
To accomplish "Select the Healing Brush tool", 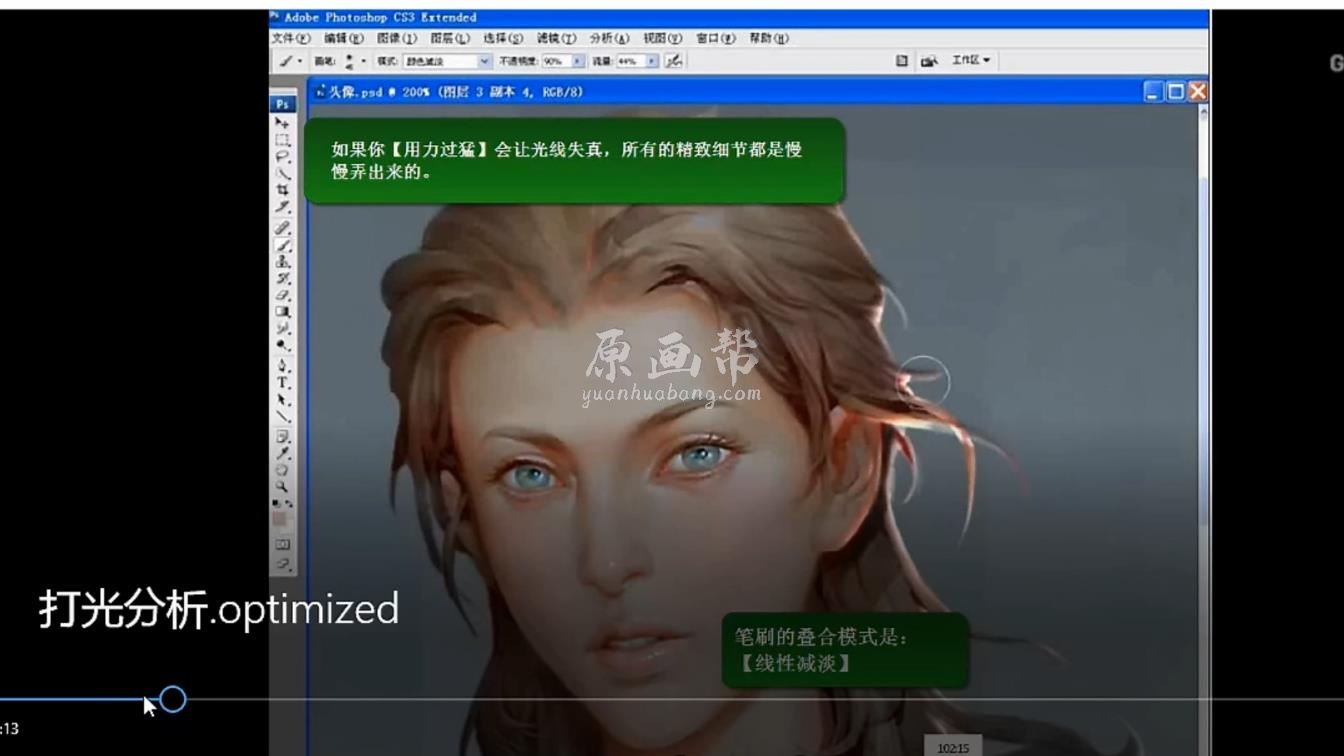I will point(283,229).
